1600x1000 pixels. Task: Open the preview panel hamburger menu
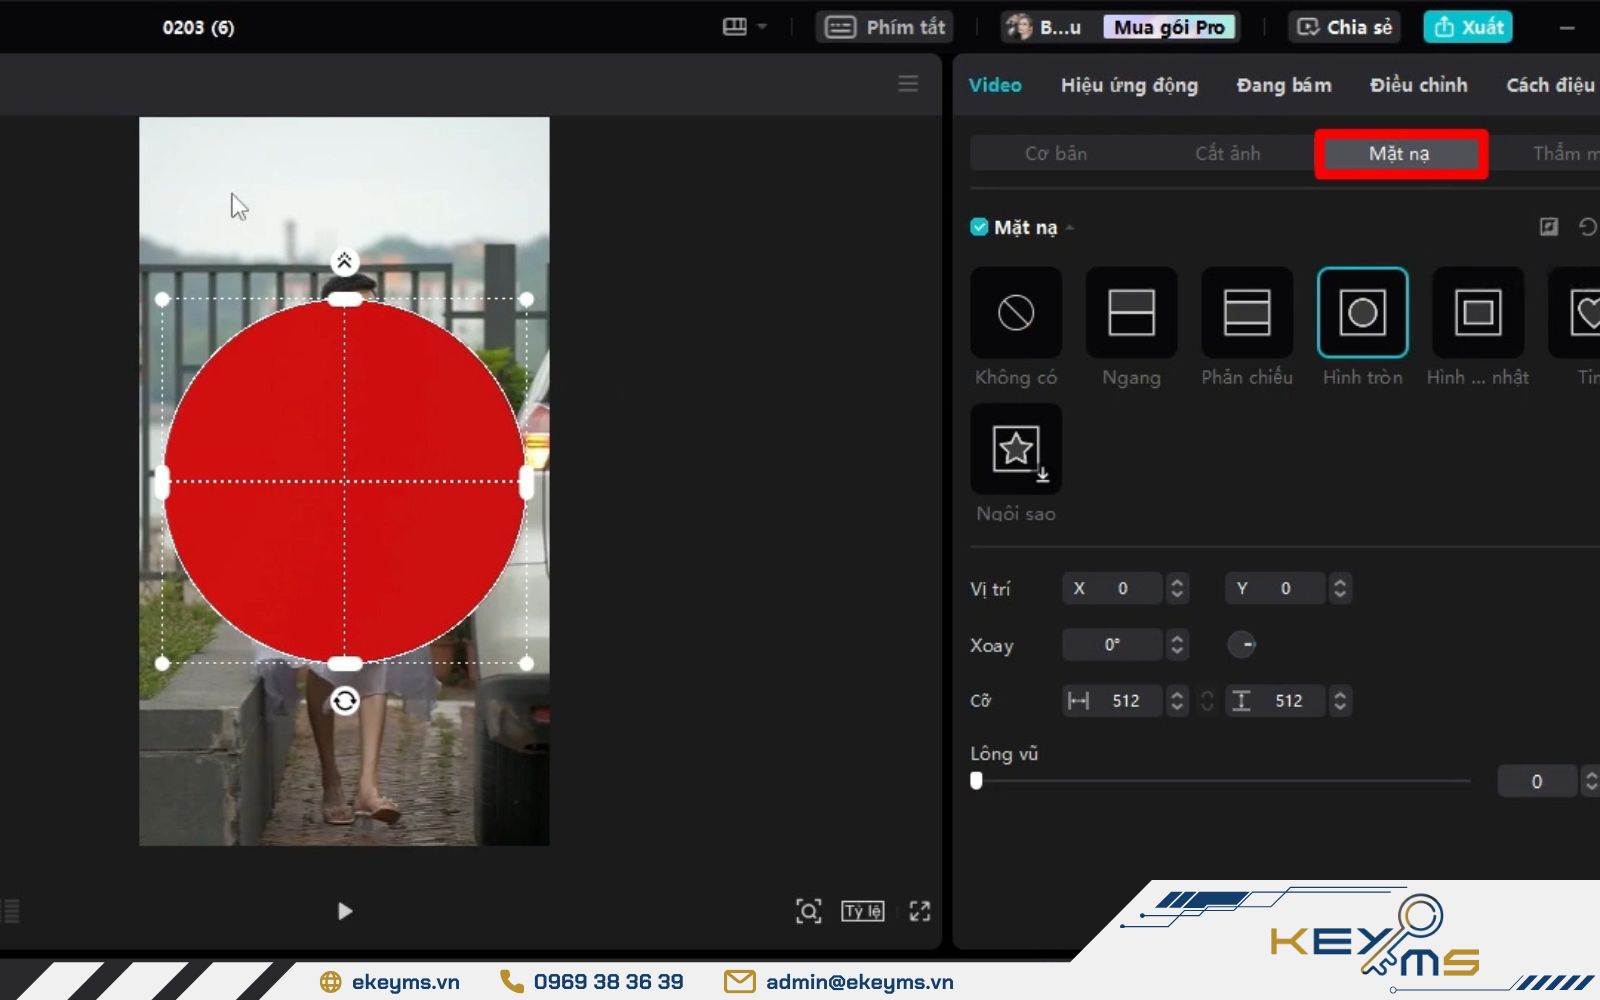pos(907,84)
